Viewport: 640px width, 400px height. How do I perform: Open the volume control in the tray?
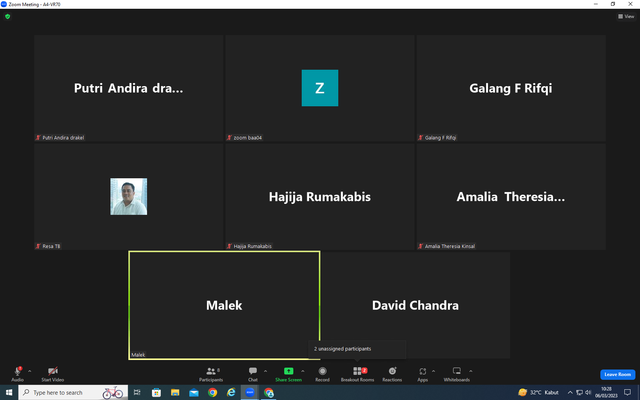[x=588, y=392]
